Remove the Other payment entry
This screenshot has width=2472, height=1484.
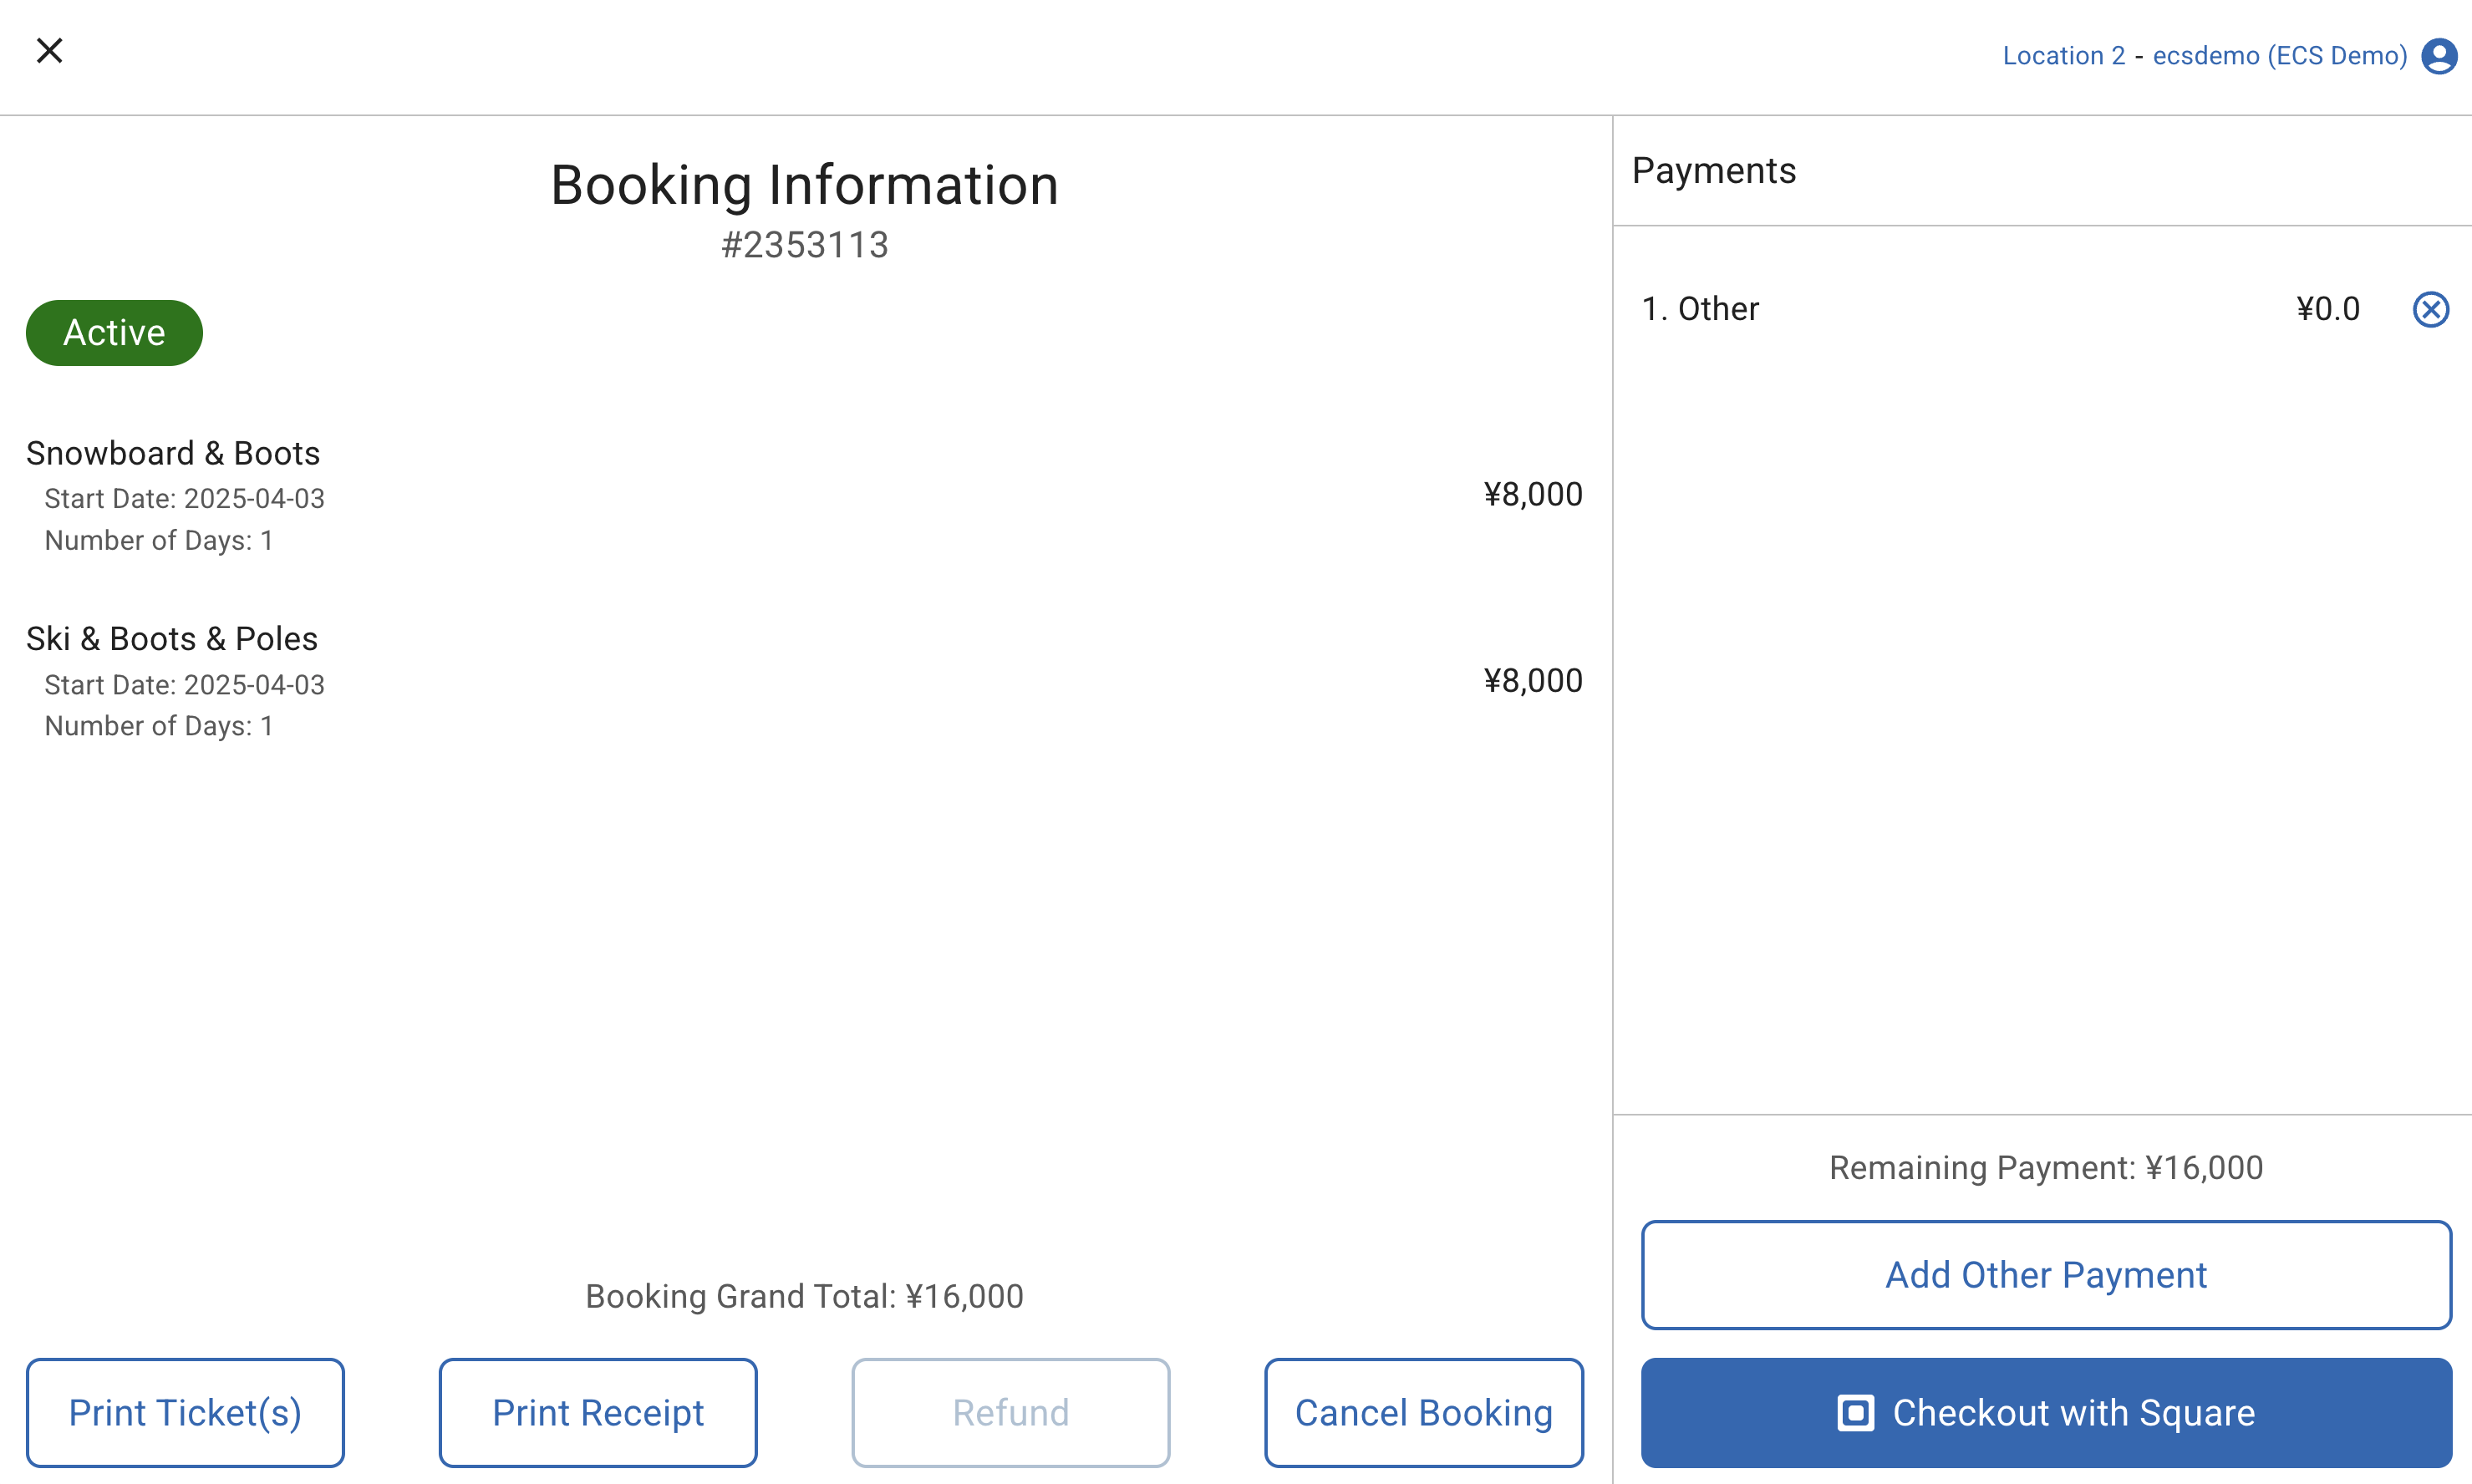[x=2430, y=310]
